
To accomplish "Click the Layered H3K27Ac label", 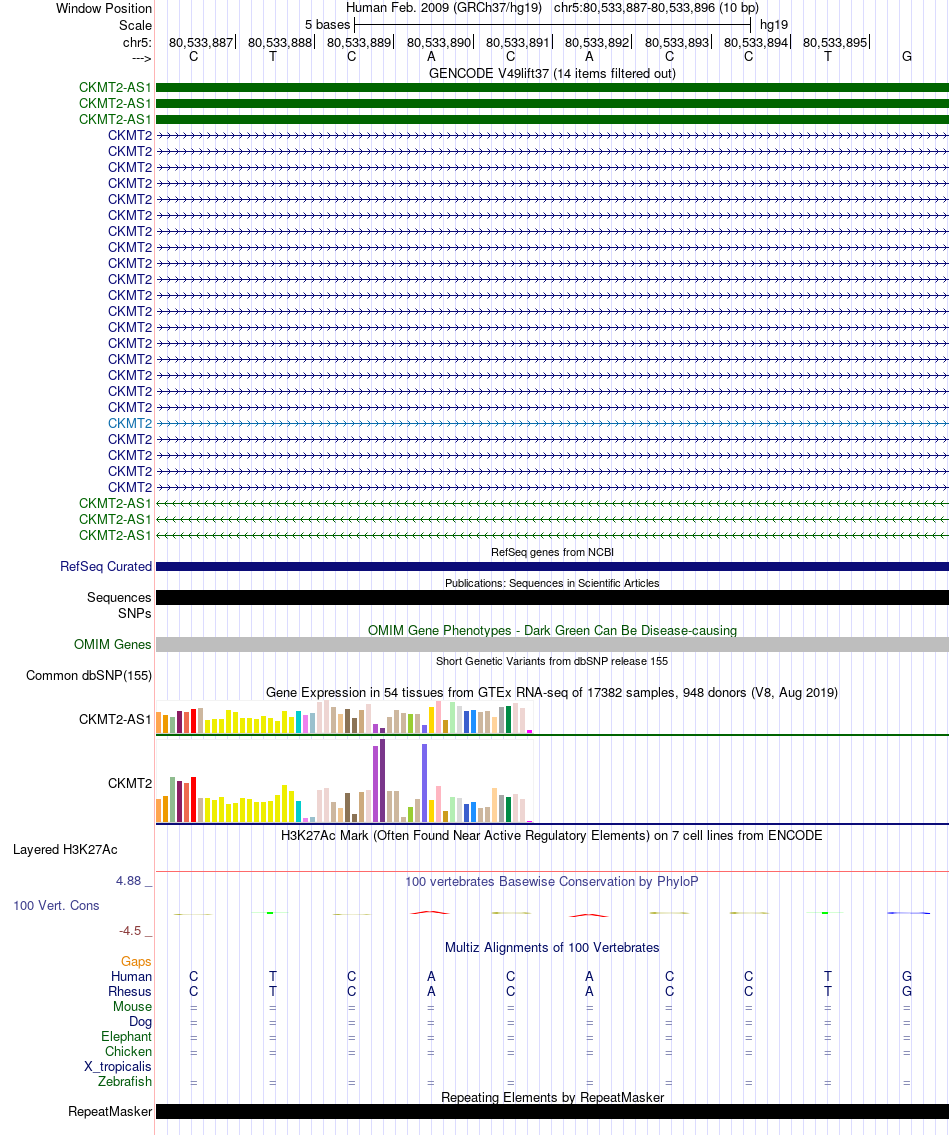I will click(x=65, y=850).
